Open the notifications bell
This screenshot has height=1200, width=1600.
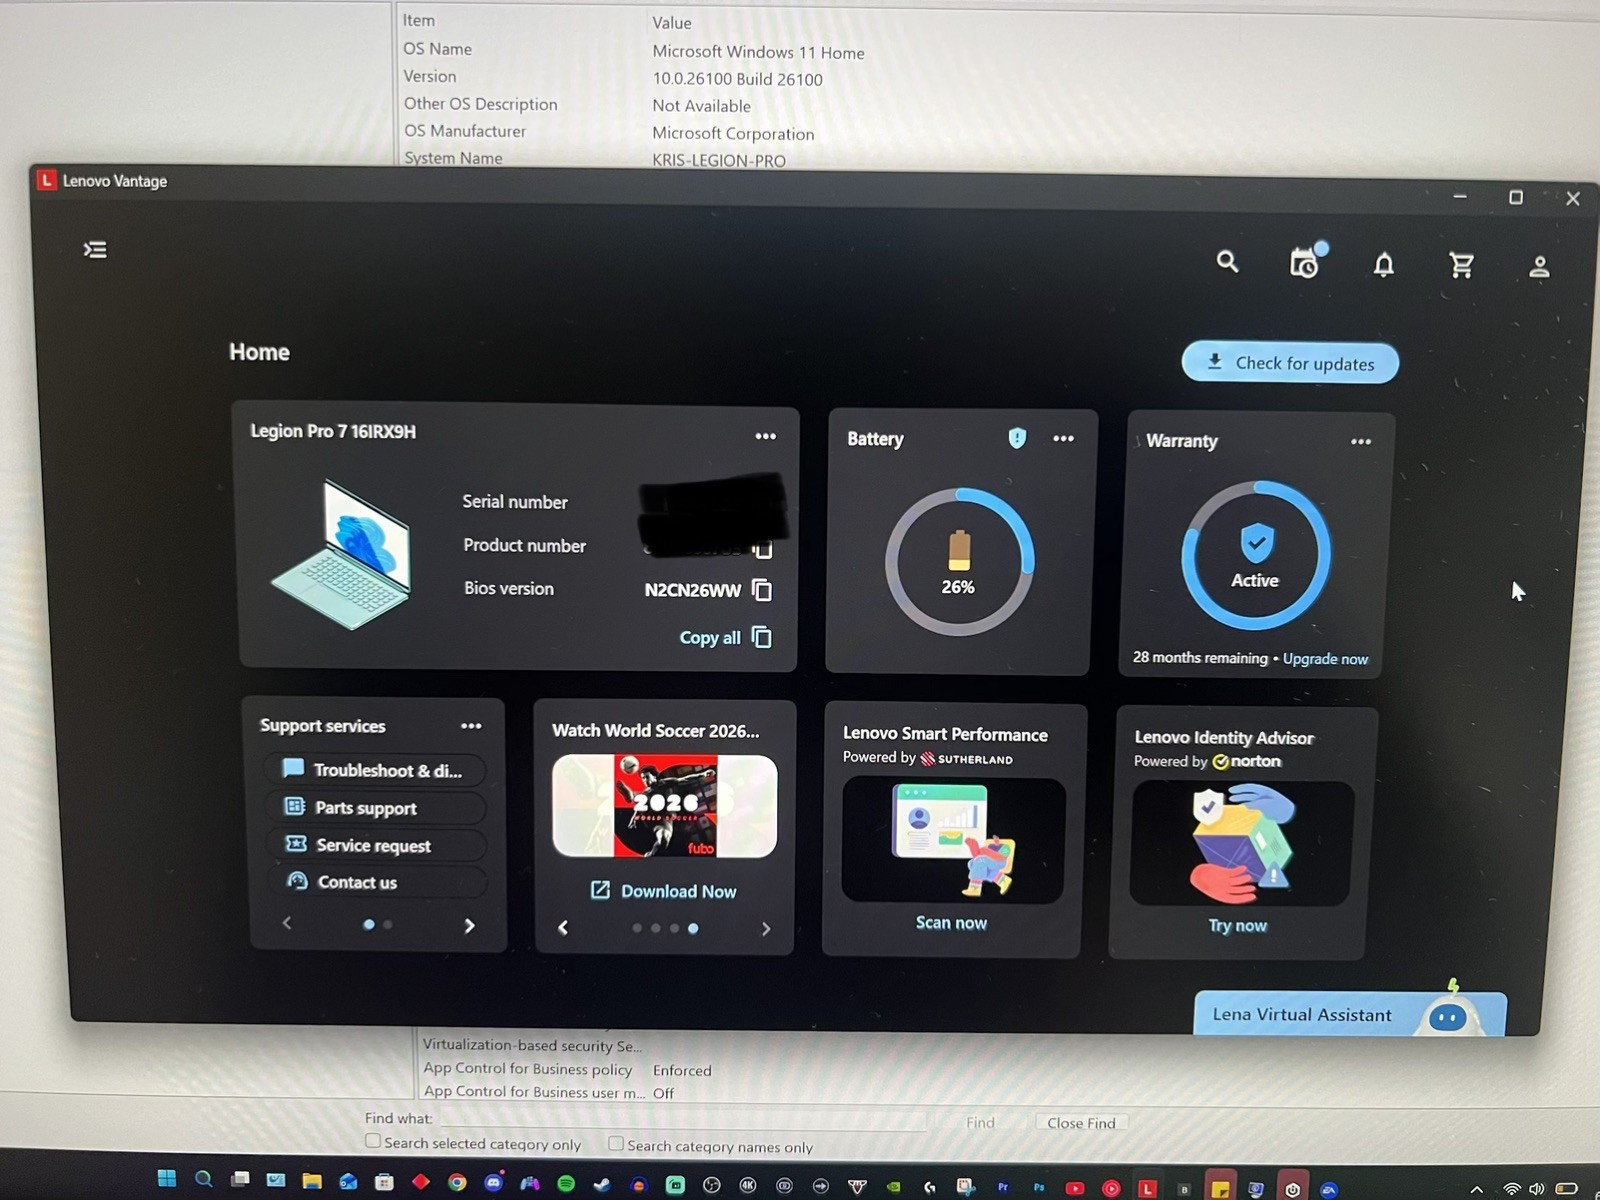1383,265
